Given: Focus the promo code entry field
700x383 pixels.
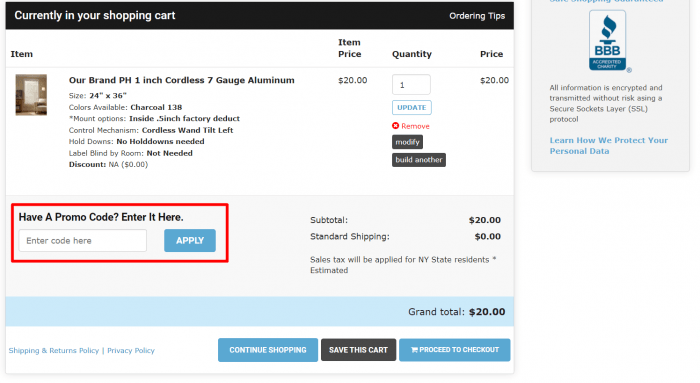Looking at the screenshot, I should coord(83,241).
